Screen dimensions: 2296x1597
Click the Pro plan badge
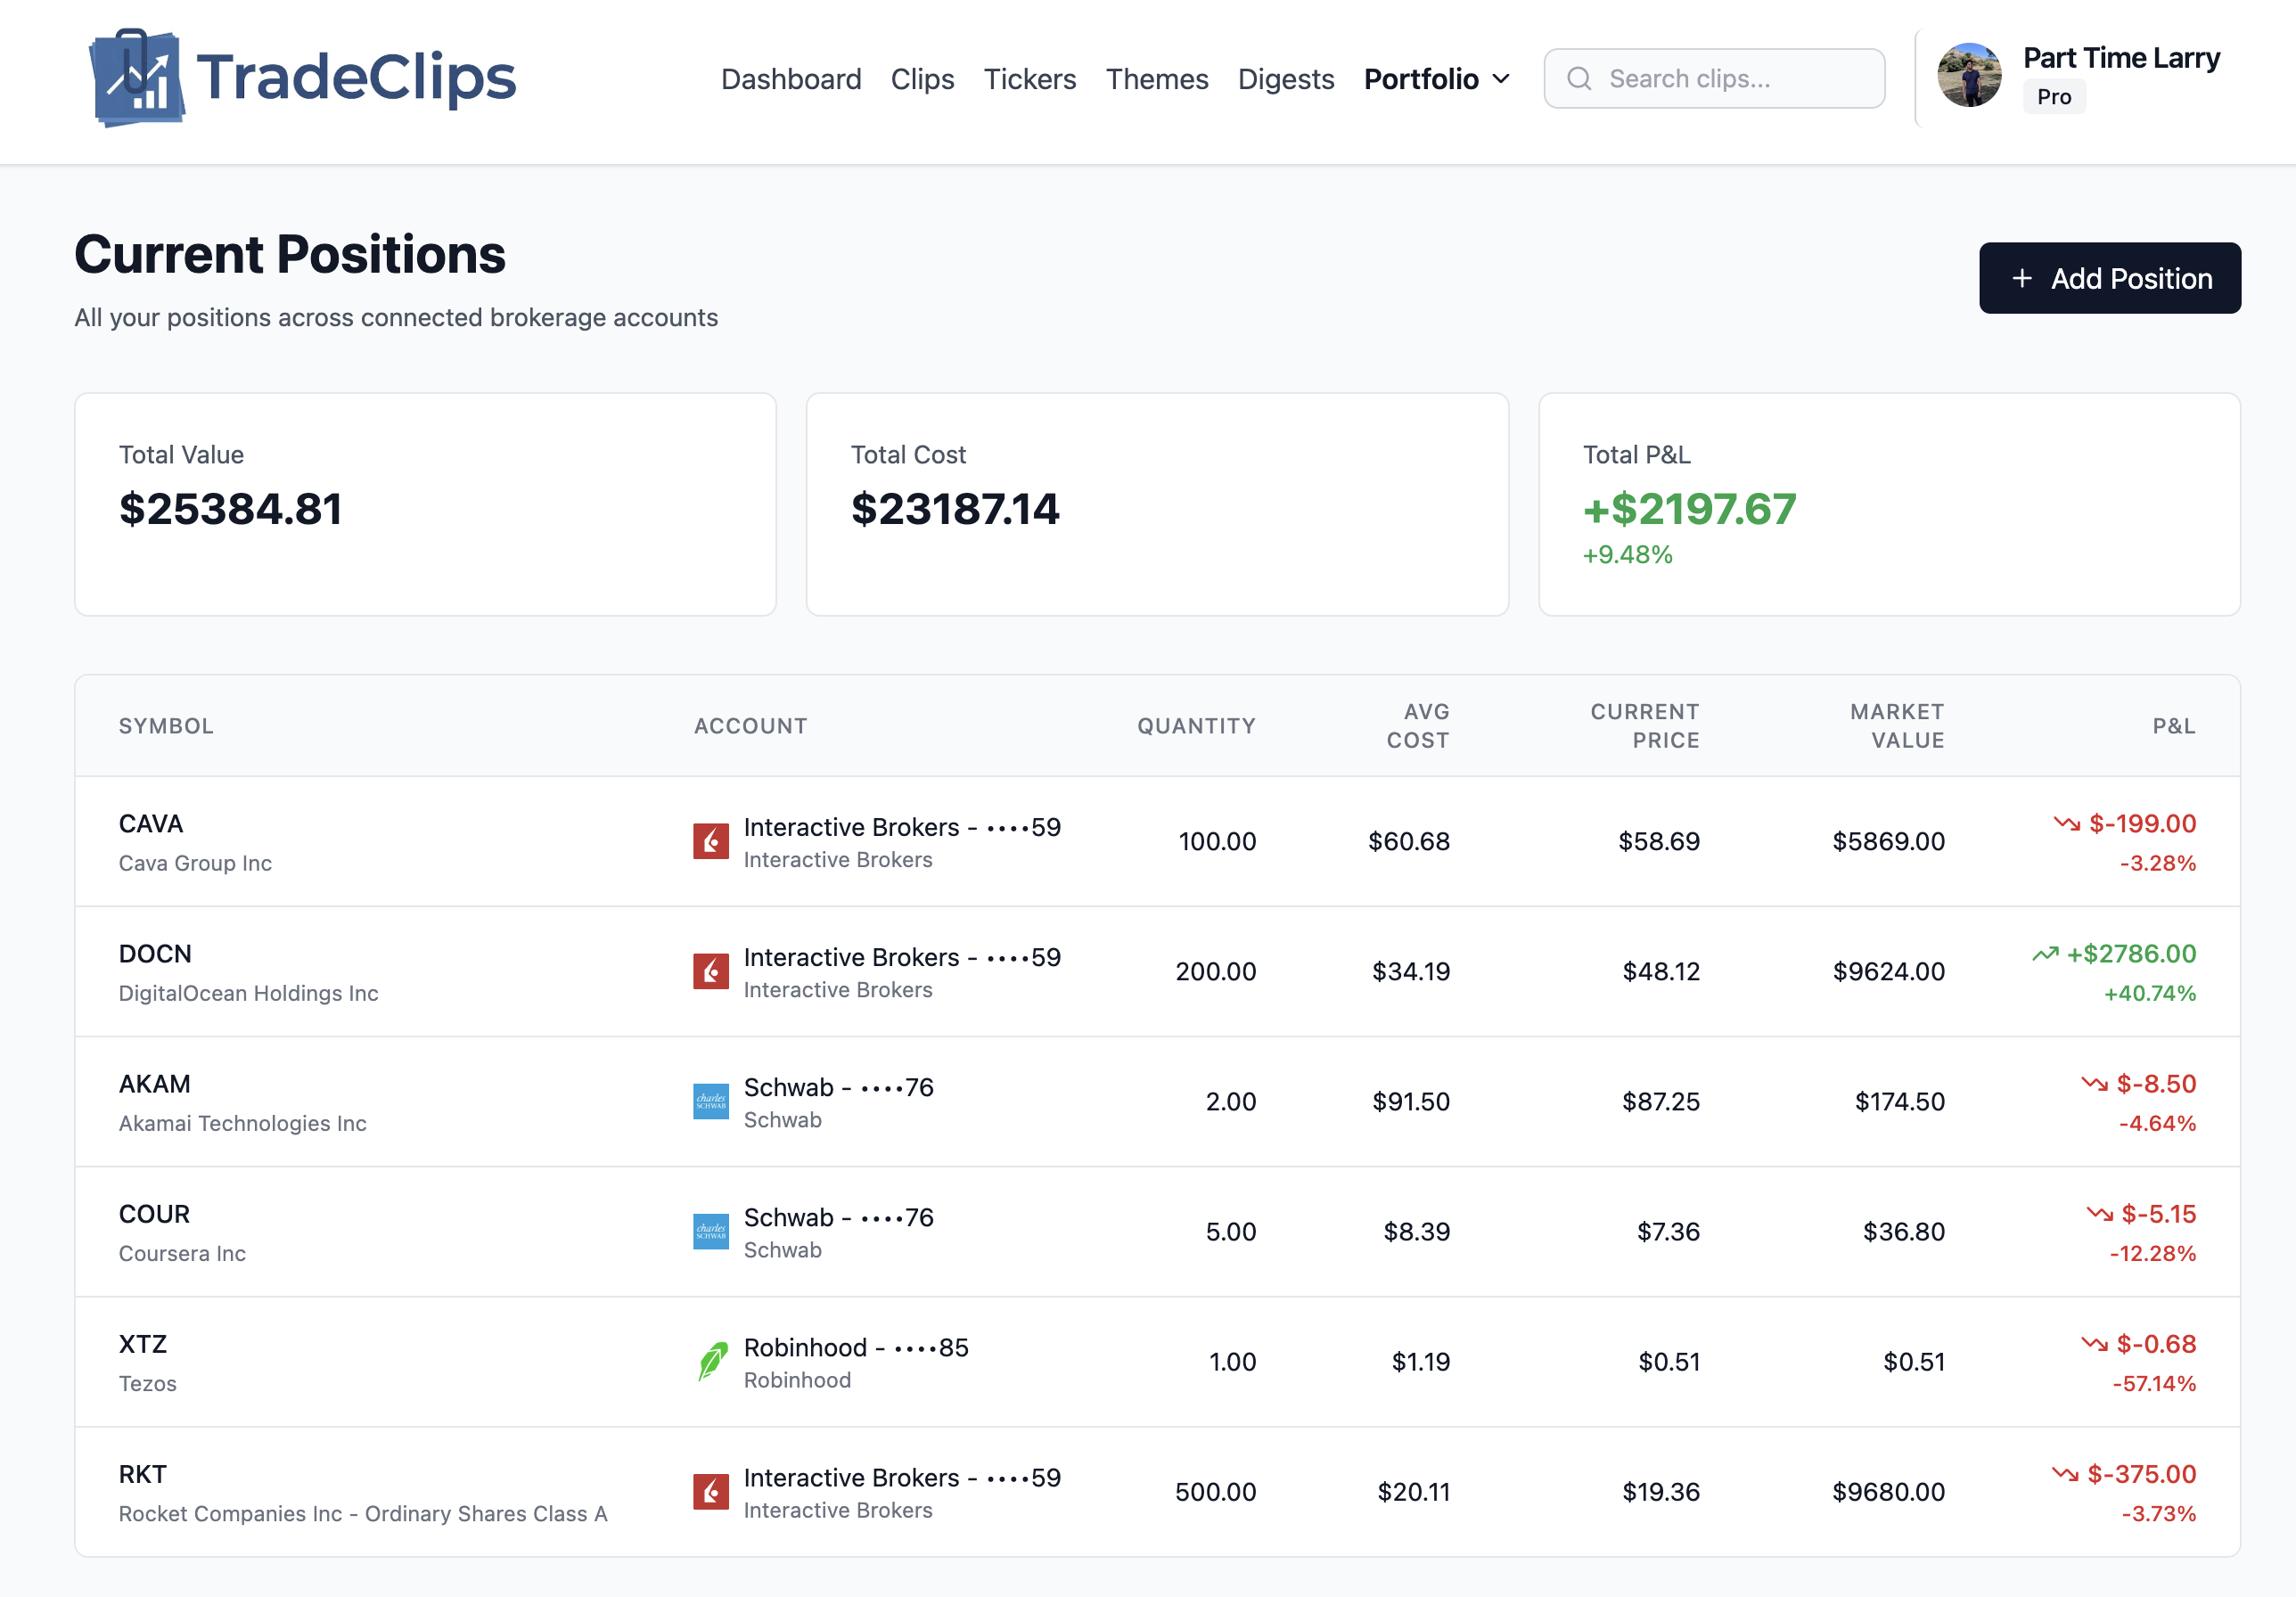pyautogui.click(x=2053, y=97)
